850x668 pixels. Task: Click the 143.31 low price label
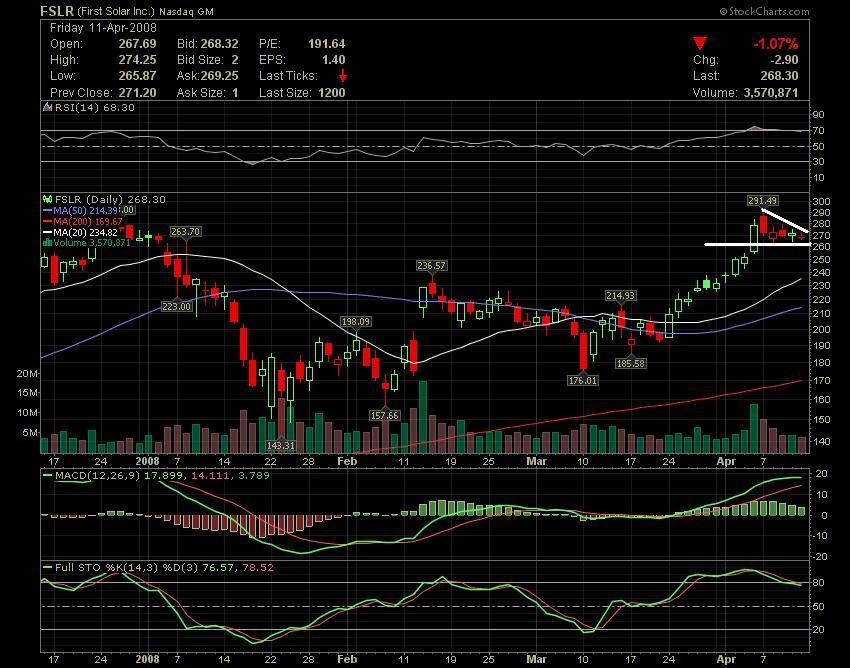[x=281, y=446]
